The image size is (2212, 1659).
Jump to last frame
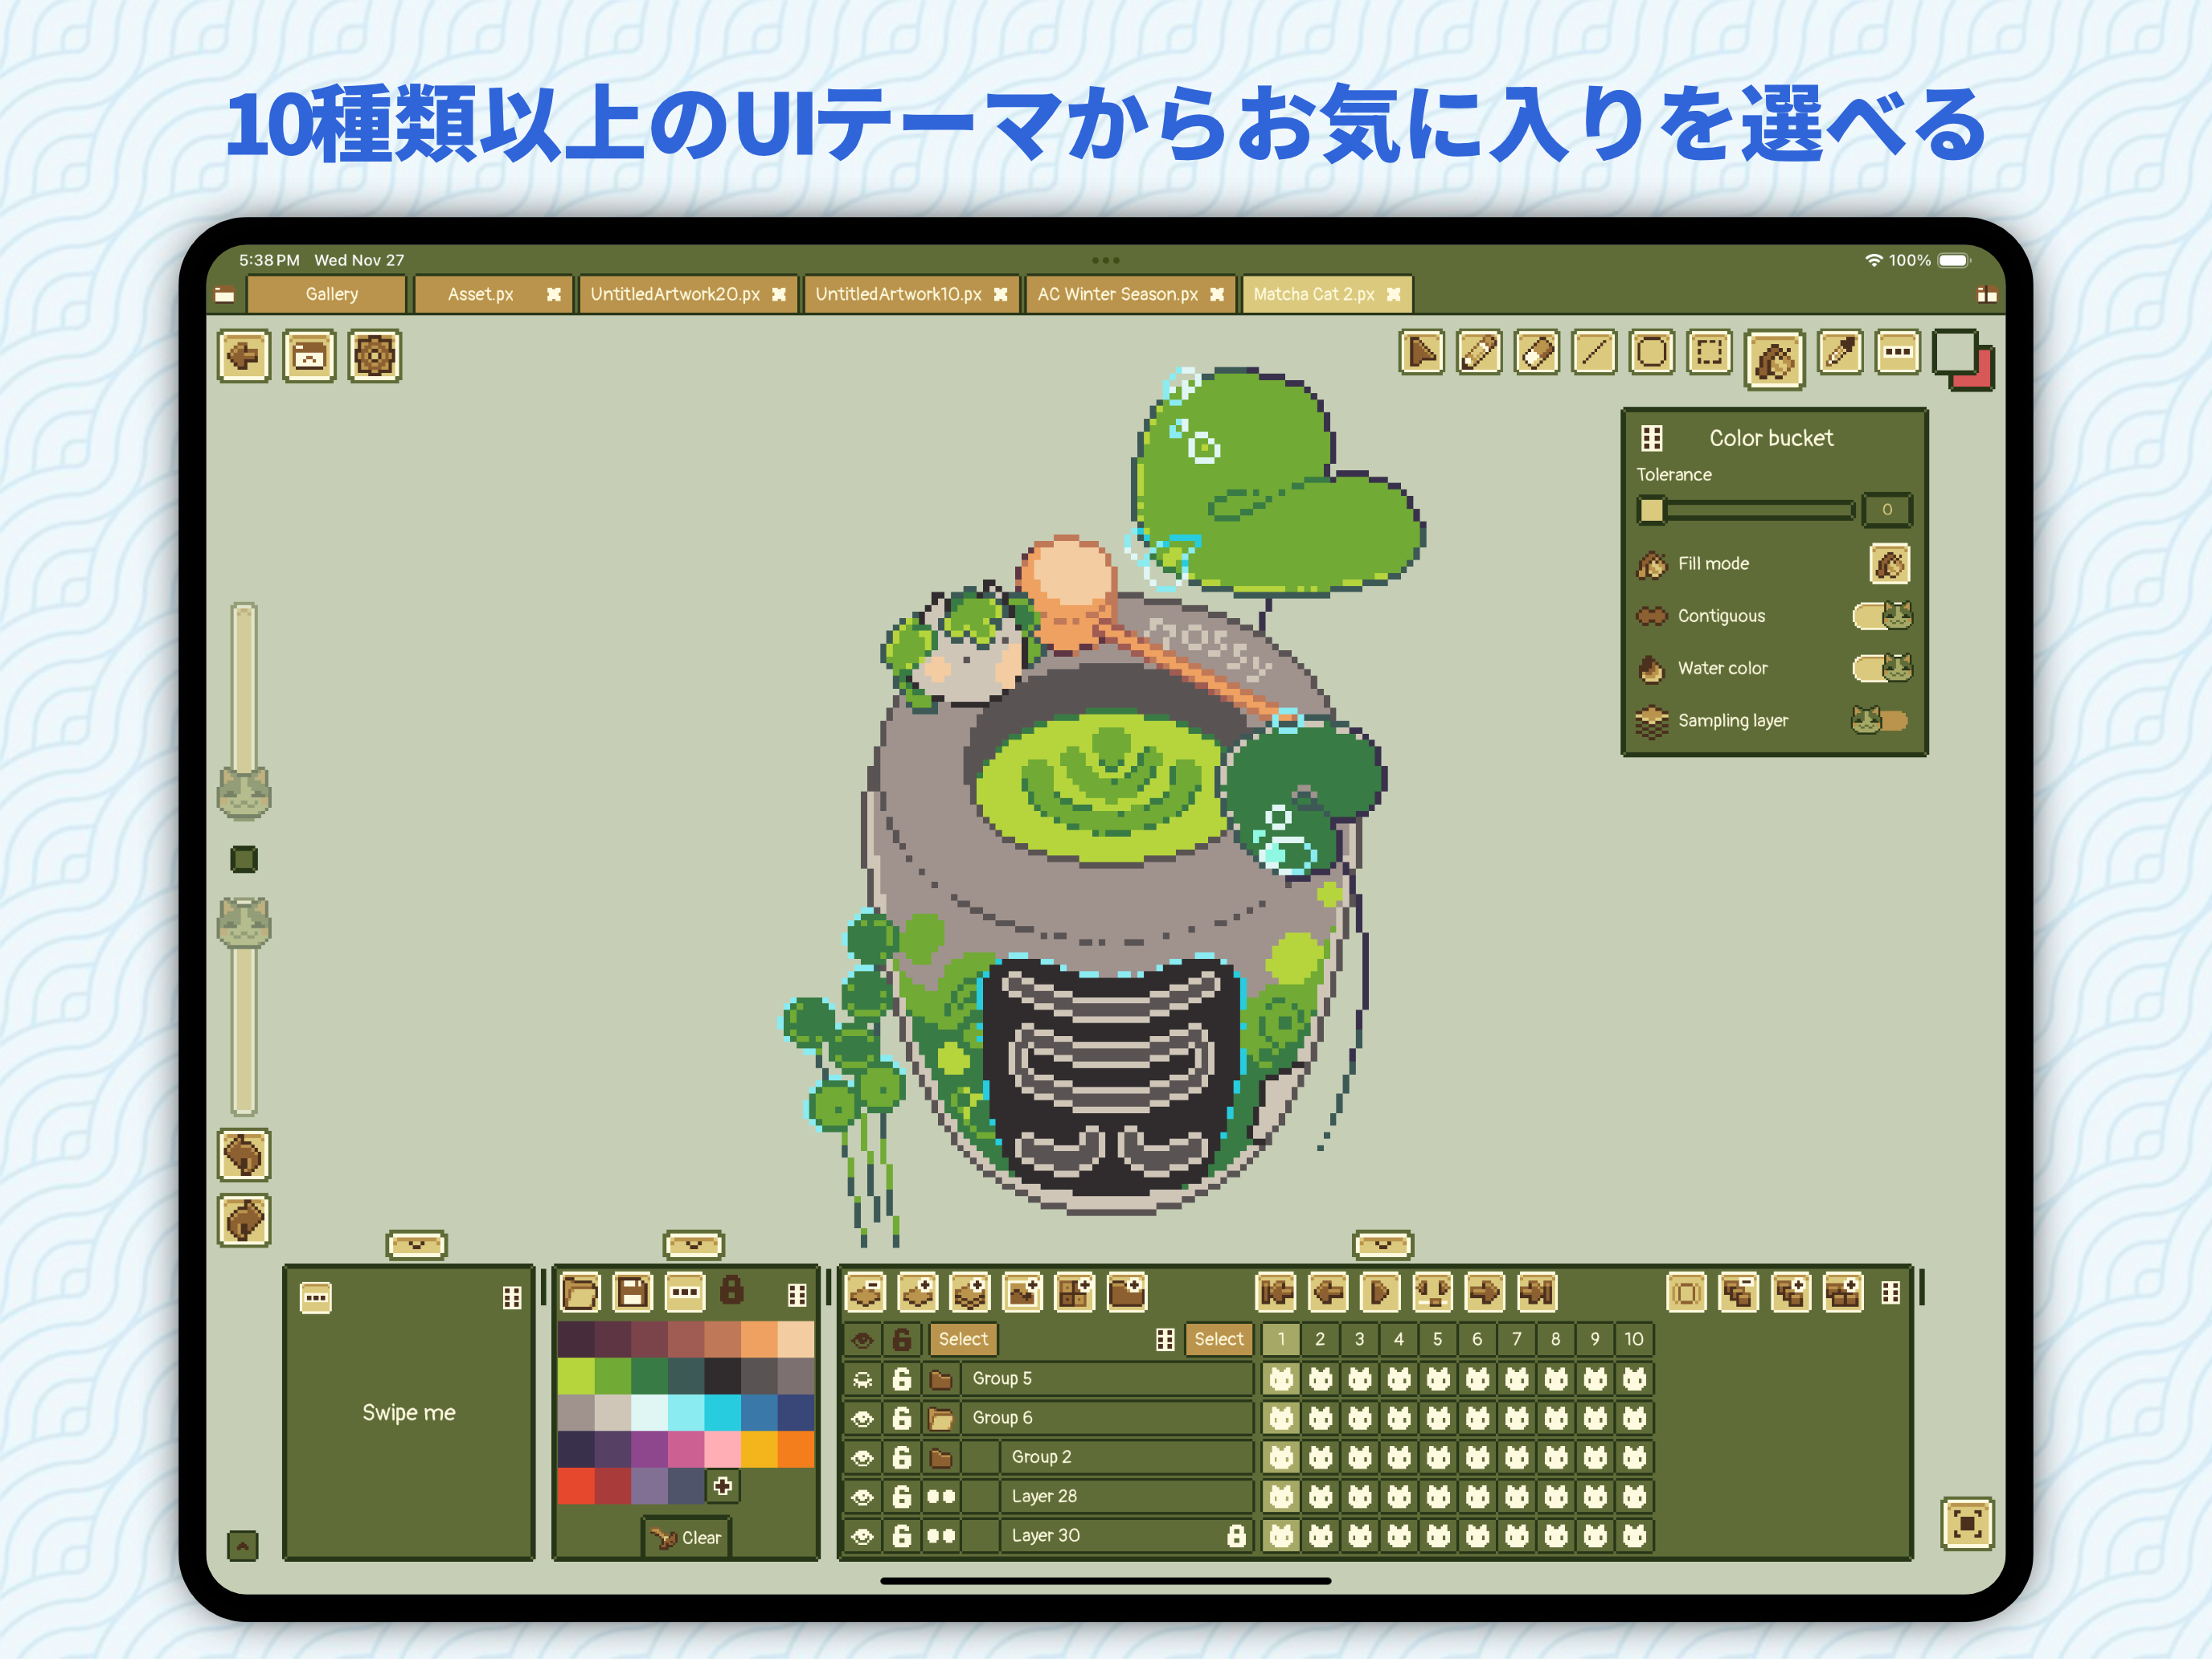point(1537,1293)
